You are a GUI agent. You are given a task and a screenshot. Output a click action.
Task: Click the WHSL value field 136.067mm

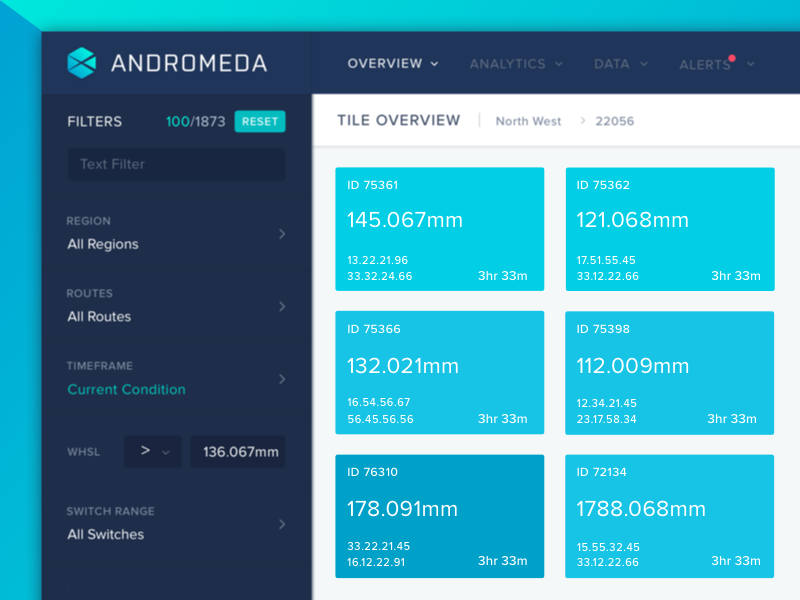[239, 452]
